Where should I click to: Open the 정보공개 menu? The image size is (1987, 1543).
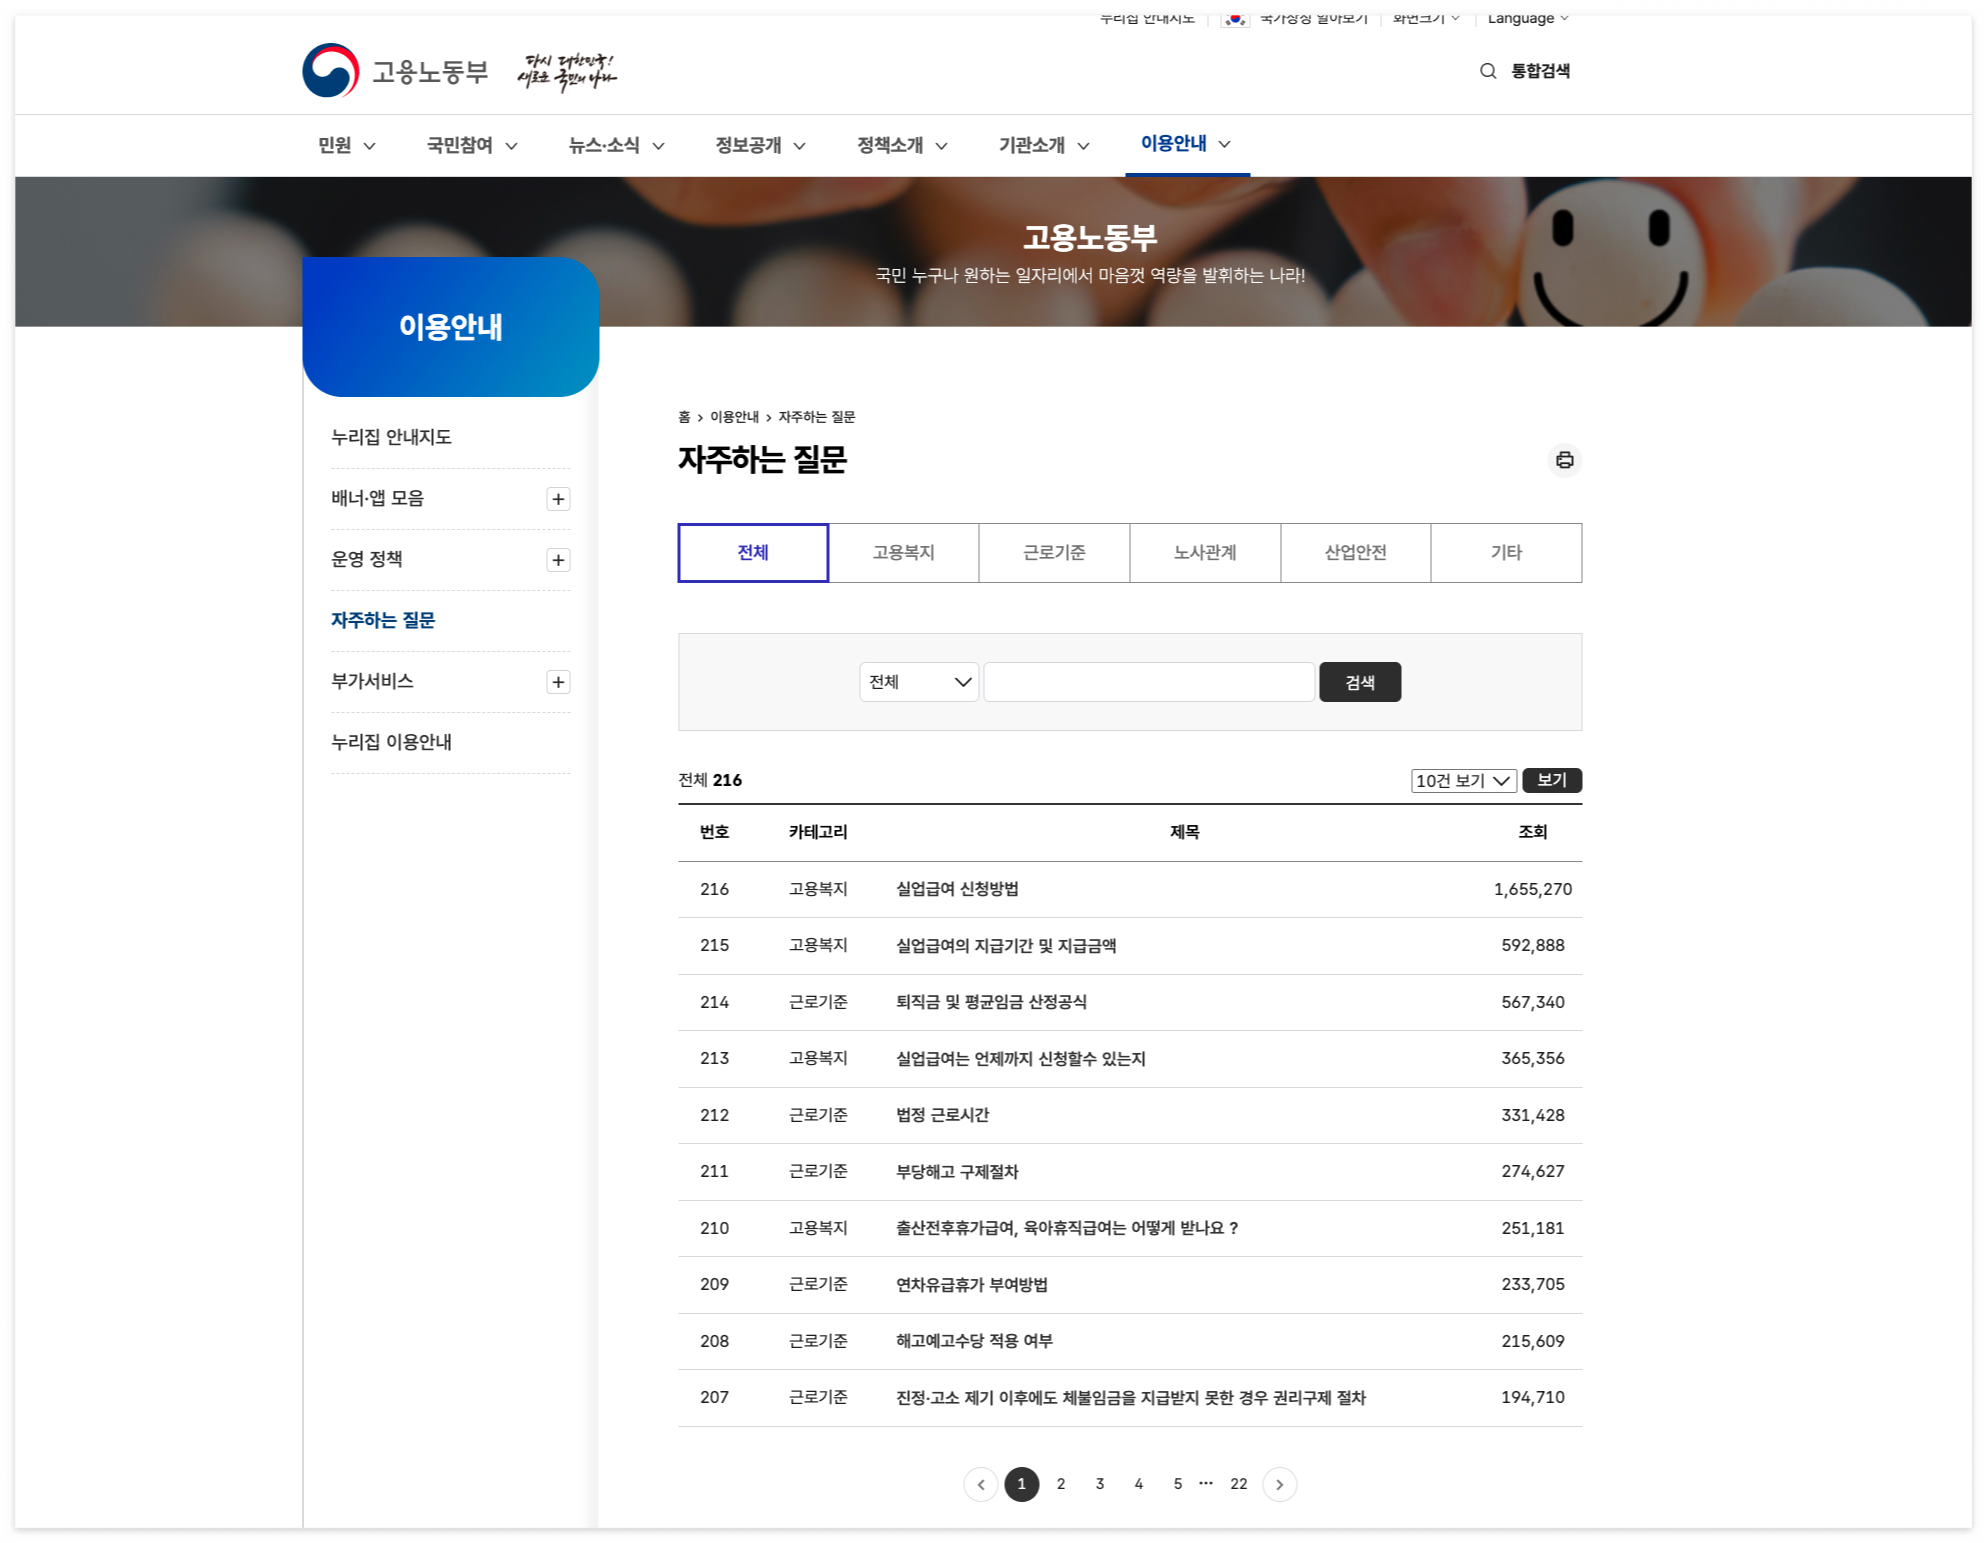pos(751,144)
